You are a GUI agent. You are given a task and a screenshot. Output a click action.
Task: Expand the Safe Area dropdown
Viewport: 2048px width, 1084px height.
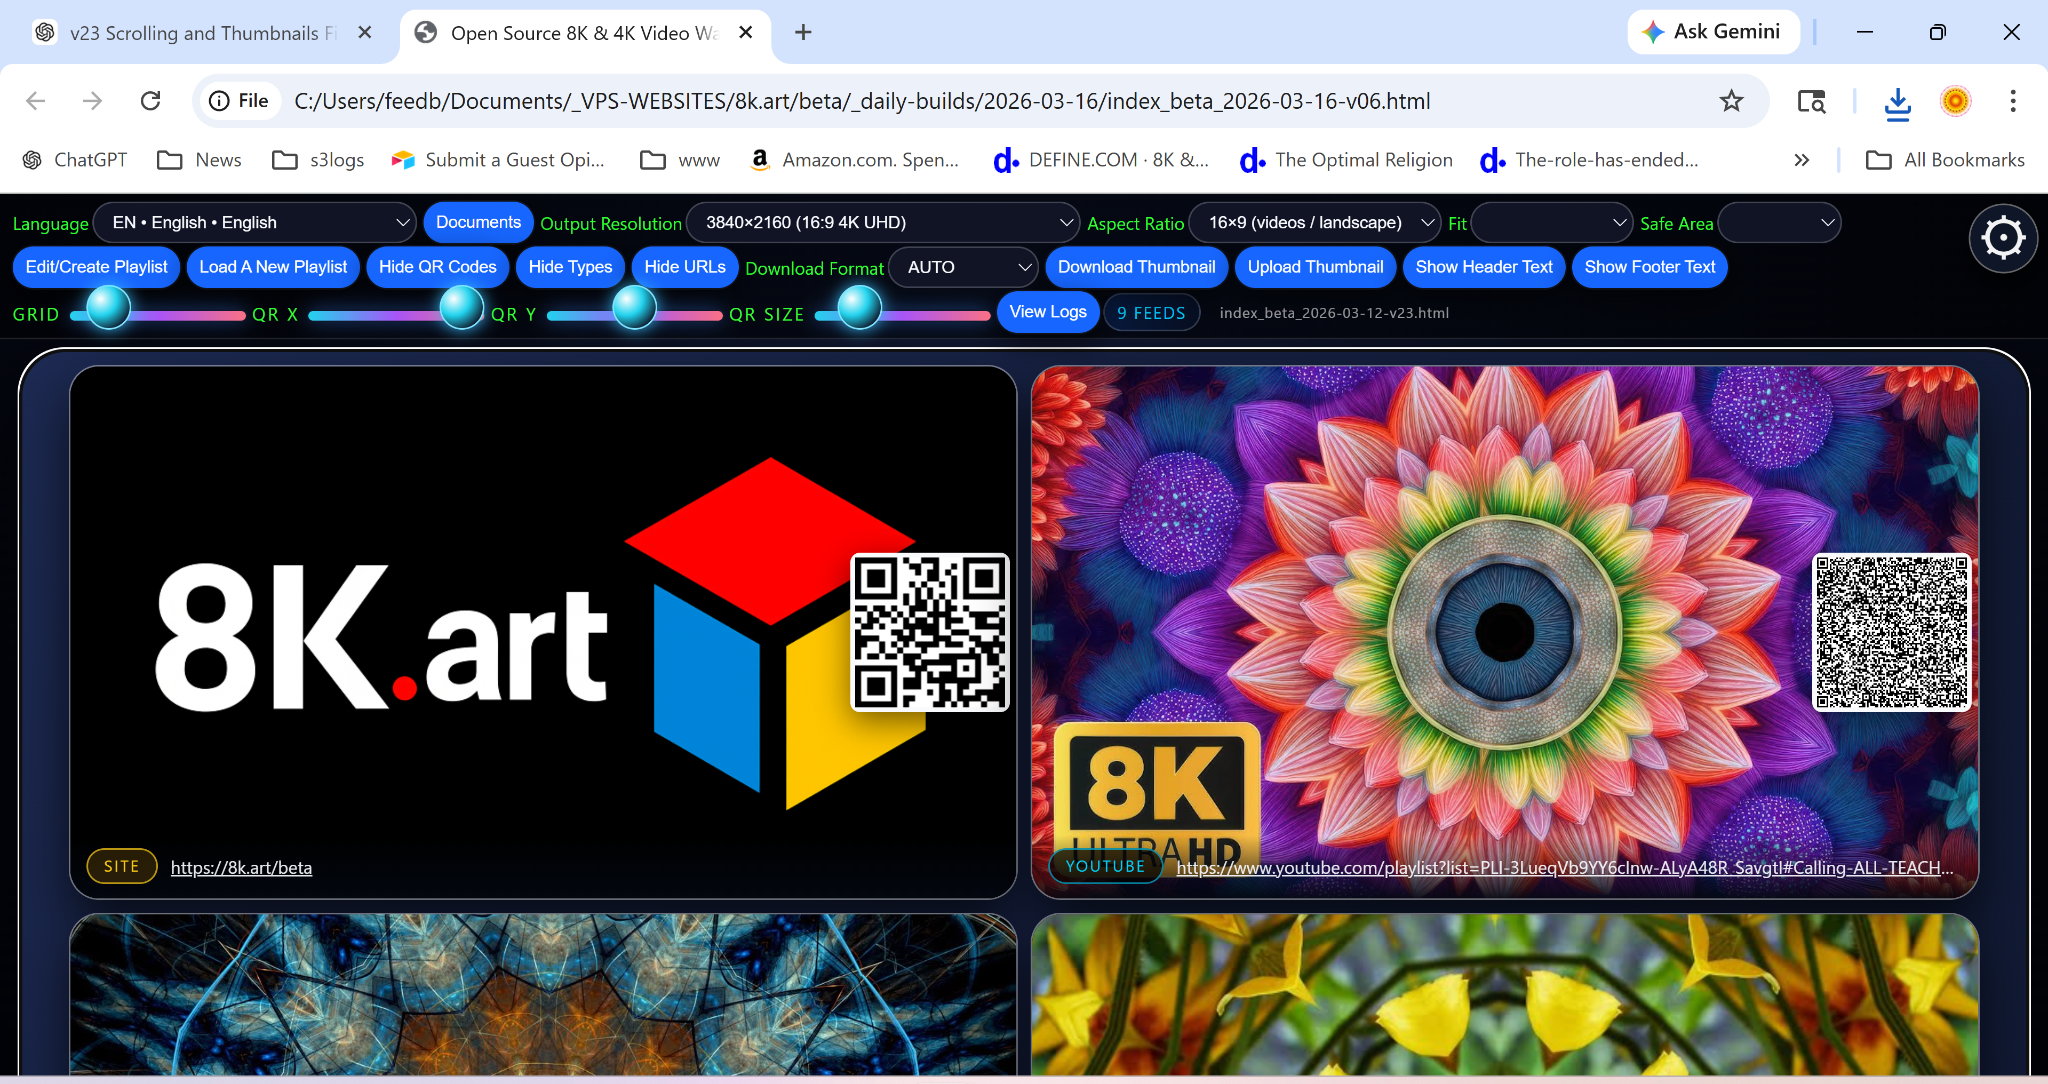click(x=1779, y=223)
